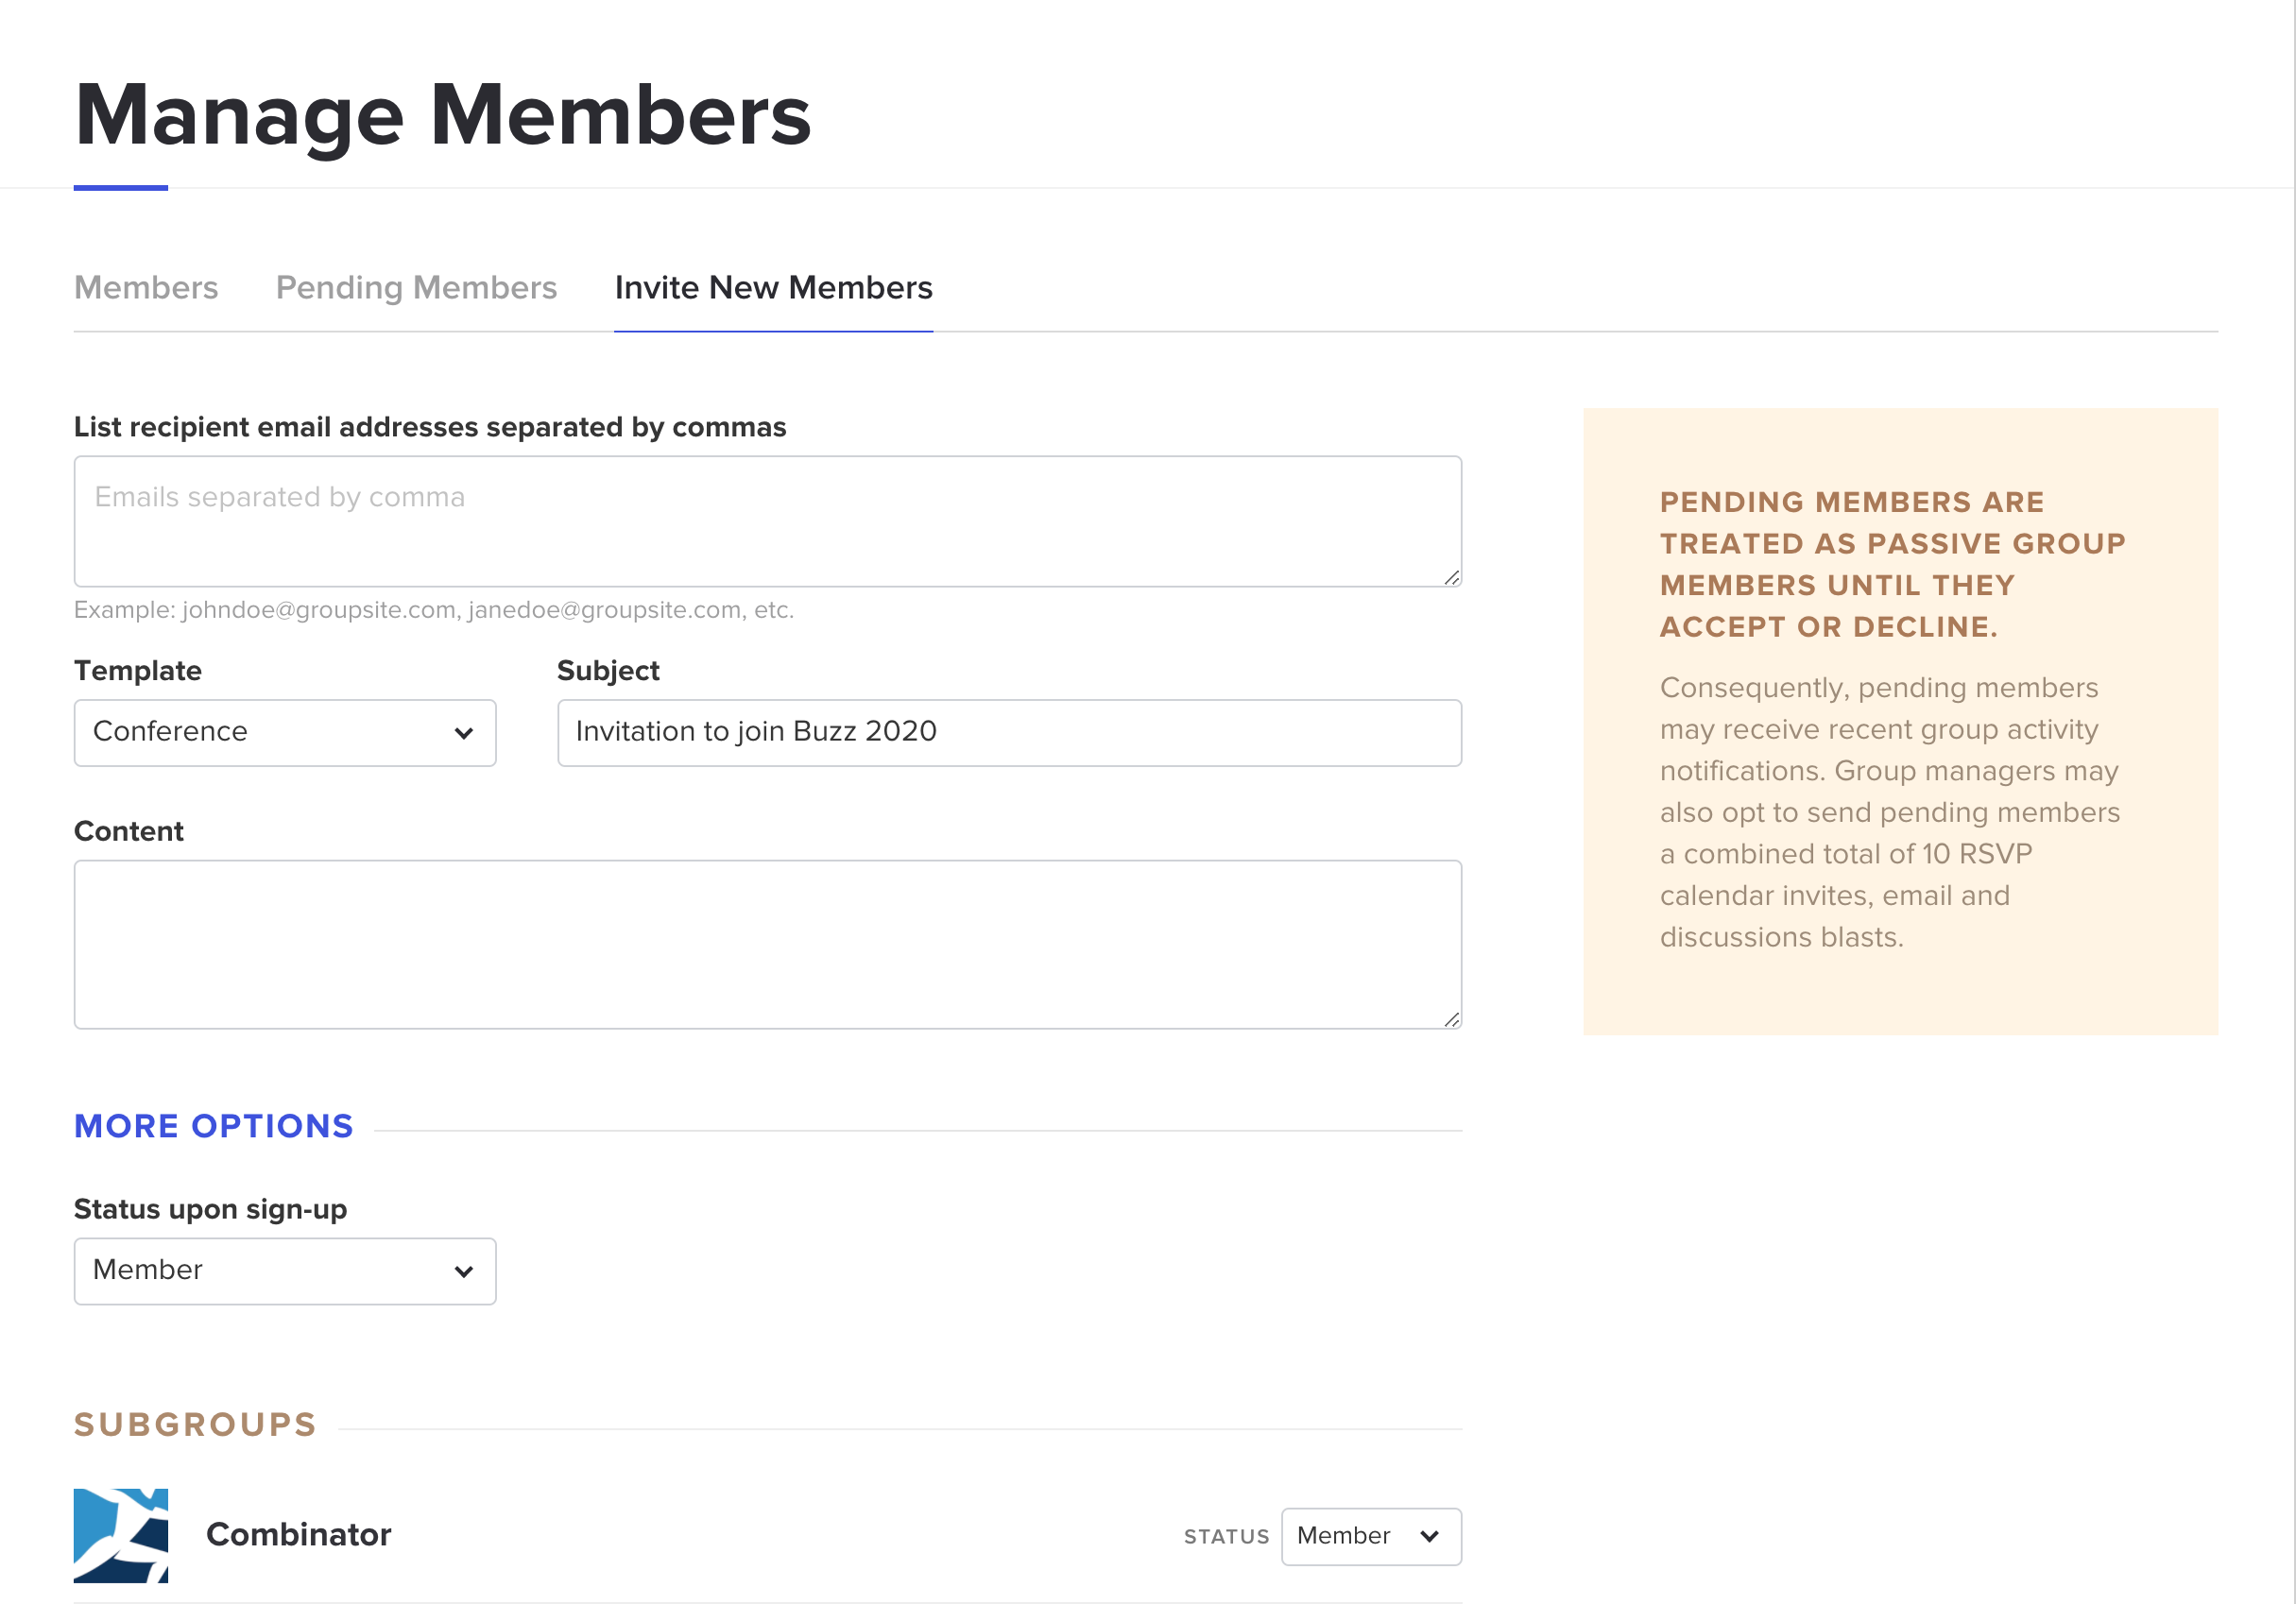Click the recipient email addresses text area
Image resolution: width=2296 pixels, height=1604 pixels.
pos(766,521)
